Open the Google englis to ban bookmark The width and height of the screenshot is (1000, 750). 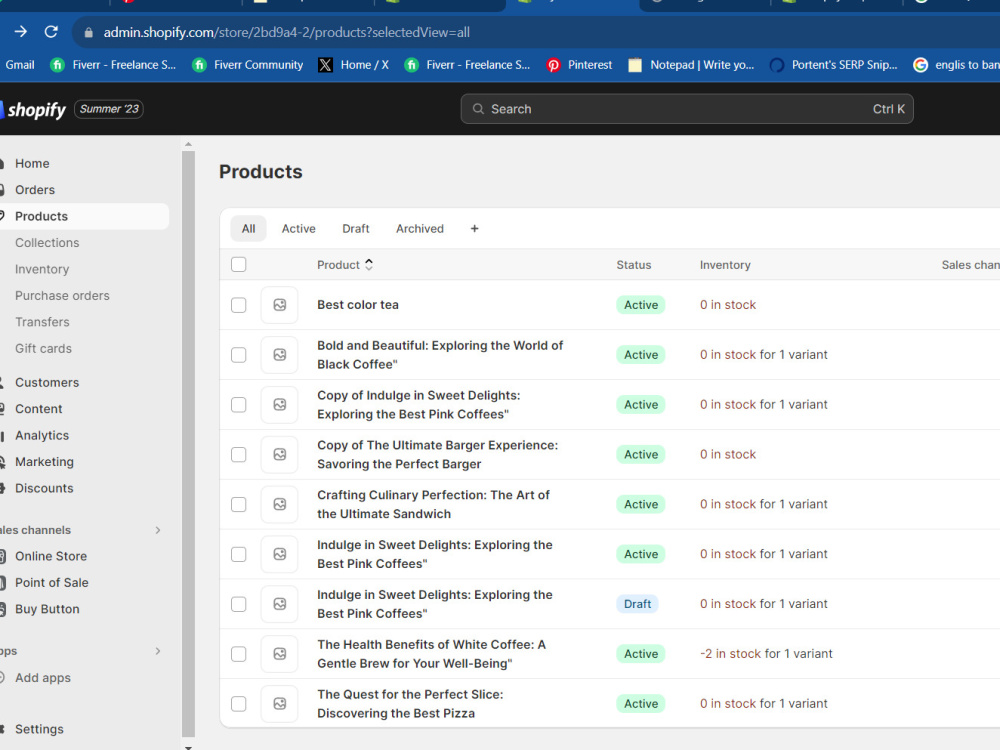(x=956, y=64)
